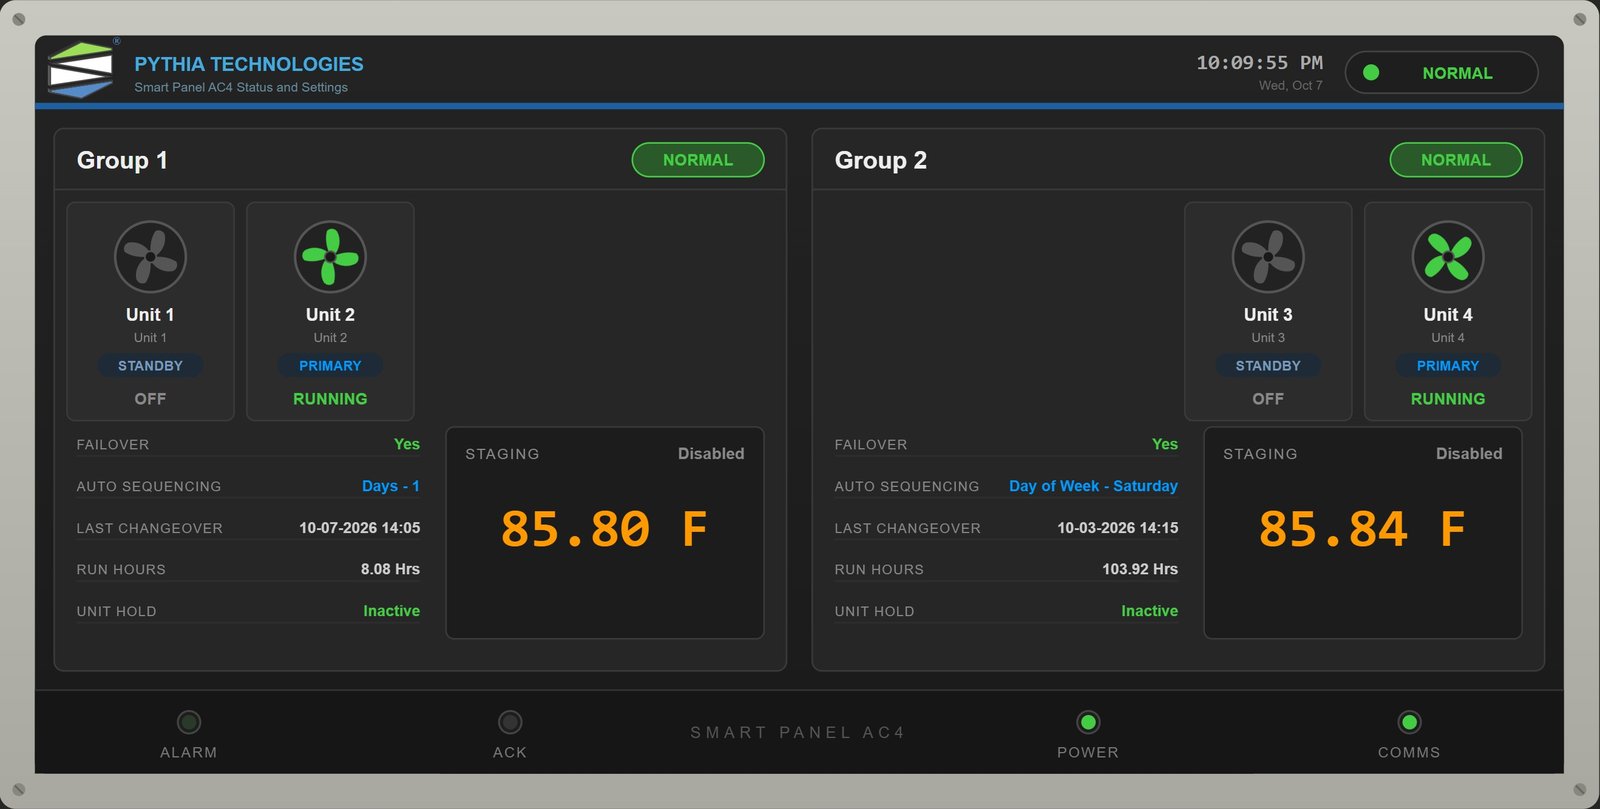
Task: Click Unit 2 PRIMARY role badge
Action: [x=330, y=366]
